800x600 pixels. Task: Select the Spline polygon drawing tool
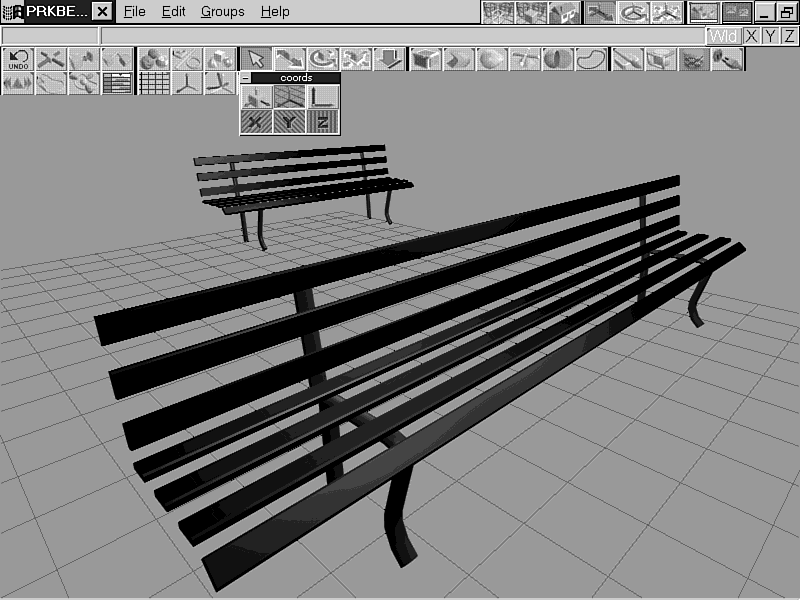591,59
